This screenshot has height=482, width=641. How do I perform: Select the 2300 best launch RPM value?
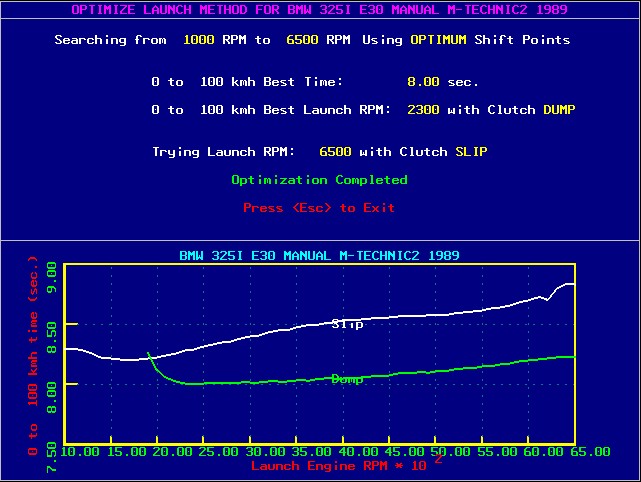[423, 110]
